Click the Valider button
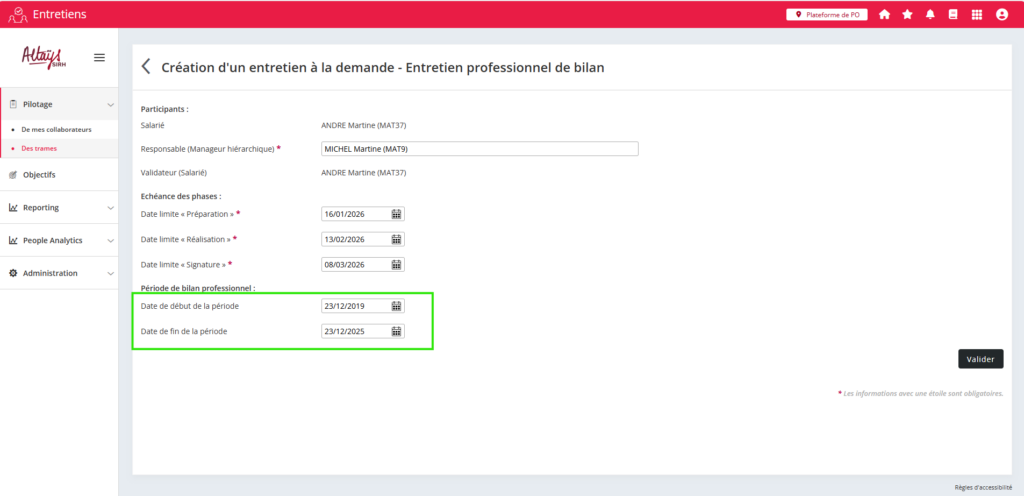 click(980, 359)
